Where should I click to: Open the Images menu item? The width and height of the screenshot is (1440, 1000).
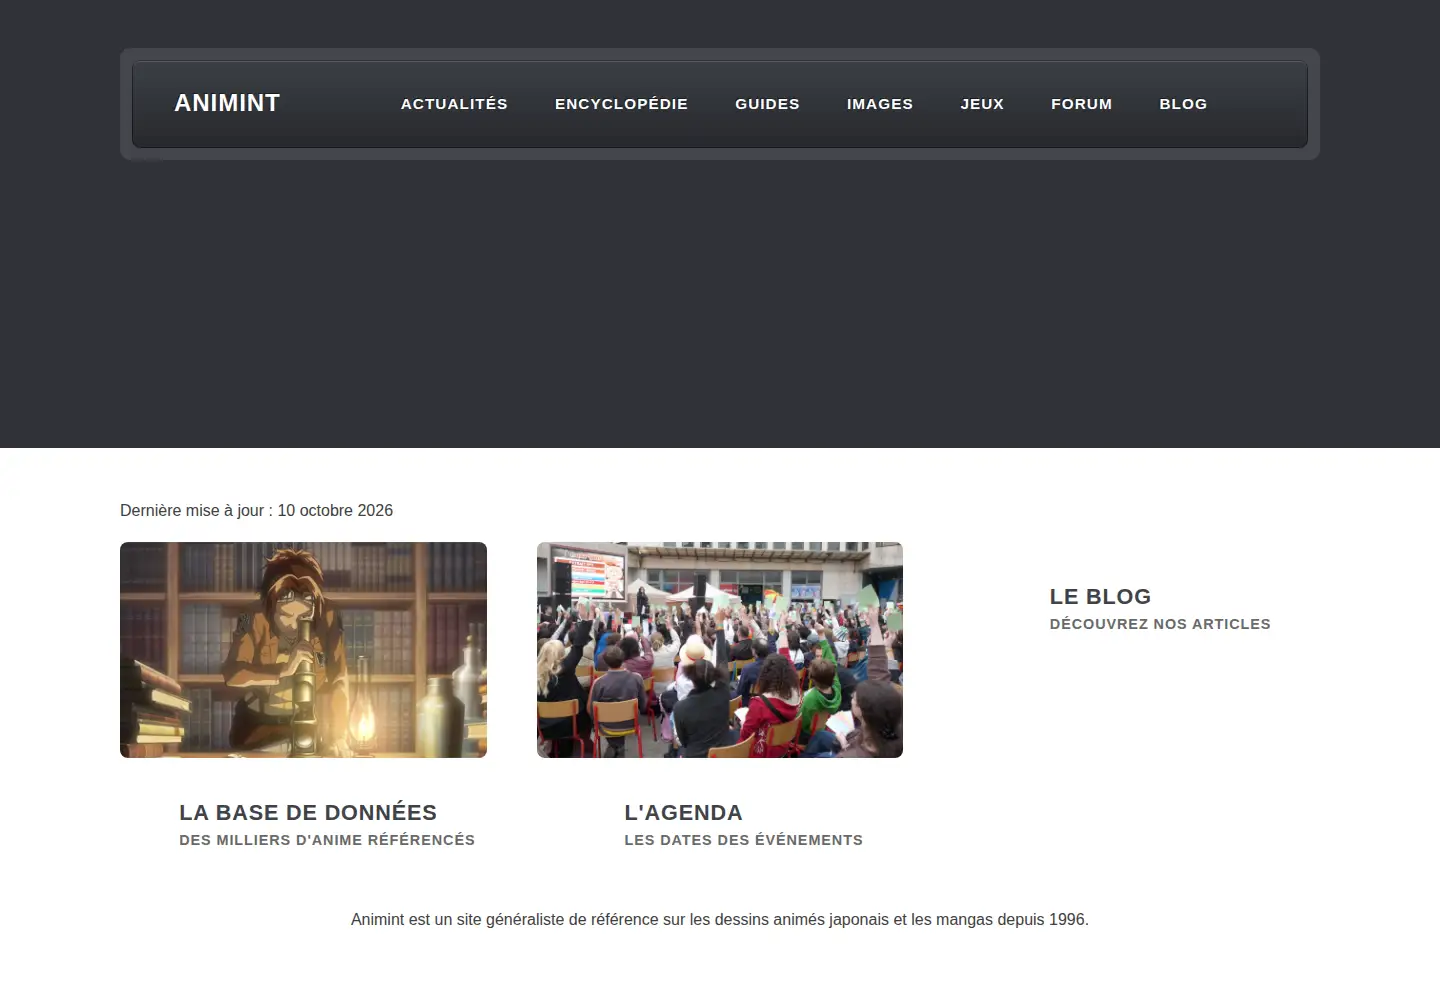(x=880, y=104)
